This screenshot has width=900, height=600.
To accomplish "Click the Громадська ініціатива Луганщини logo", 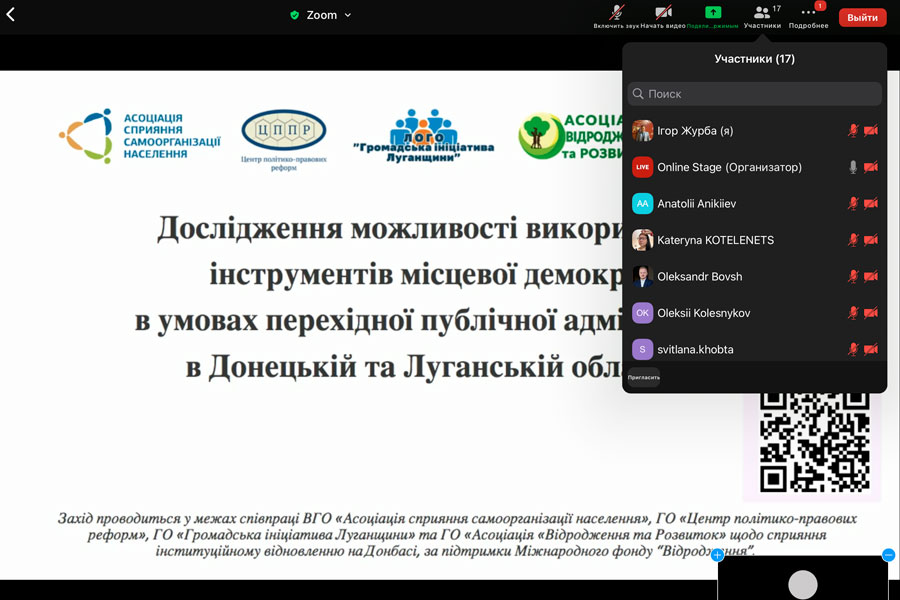I will pos(424,136).
